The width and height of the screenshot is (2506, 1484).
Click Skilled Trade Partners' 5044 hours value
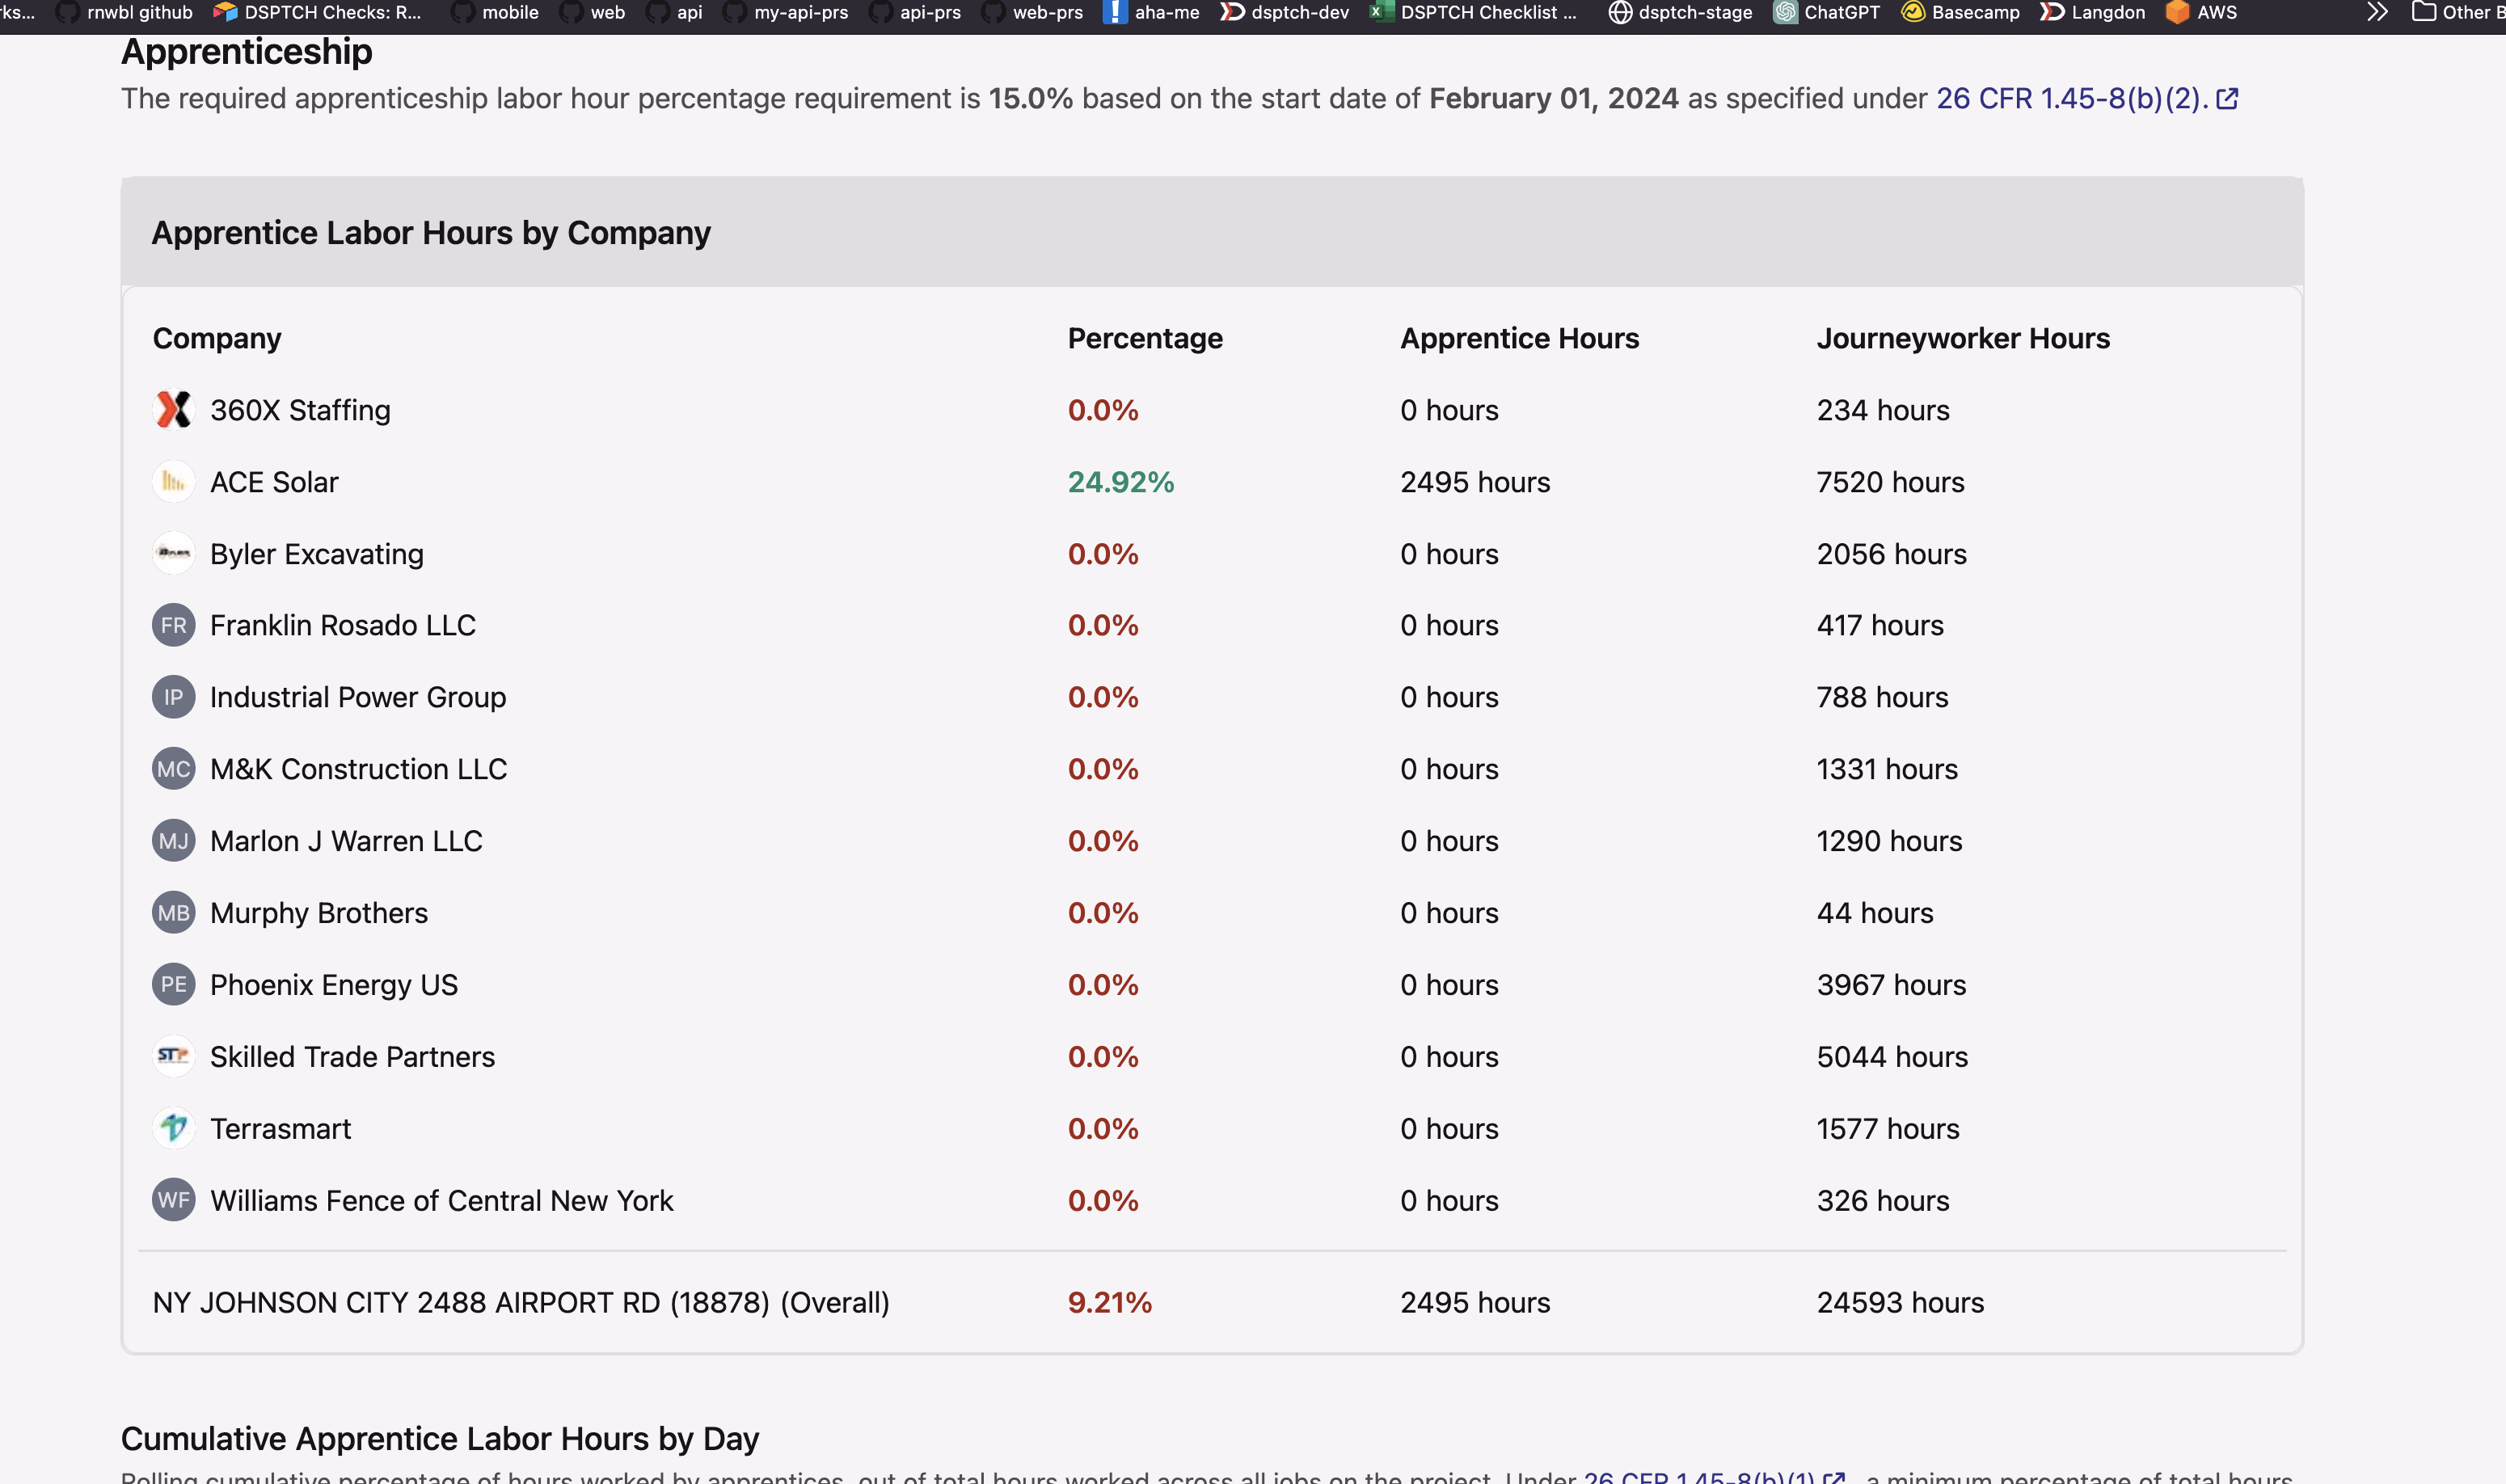pos(1892,1057)
